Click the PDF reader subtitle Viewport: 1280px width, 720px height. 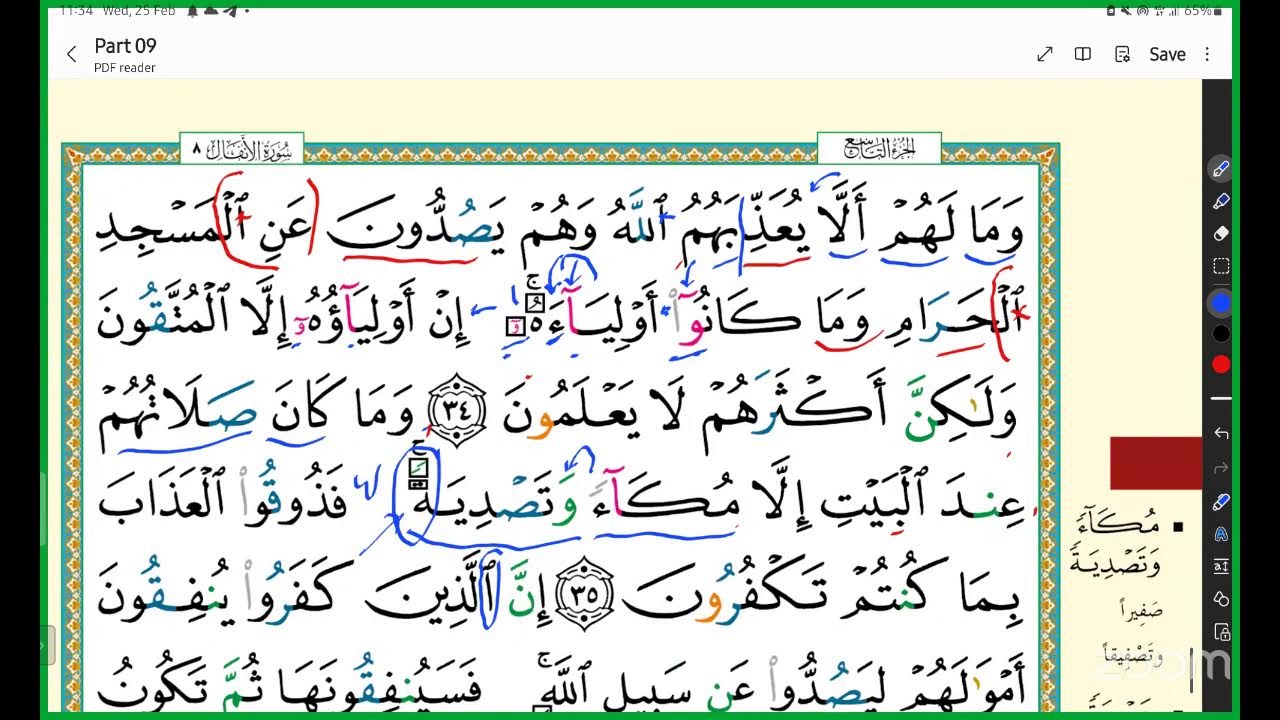(125, 68)
